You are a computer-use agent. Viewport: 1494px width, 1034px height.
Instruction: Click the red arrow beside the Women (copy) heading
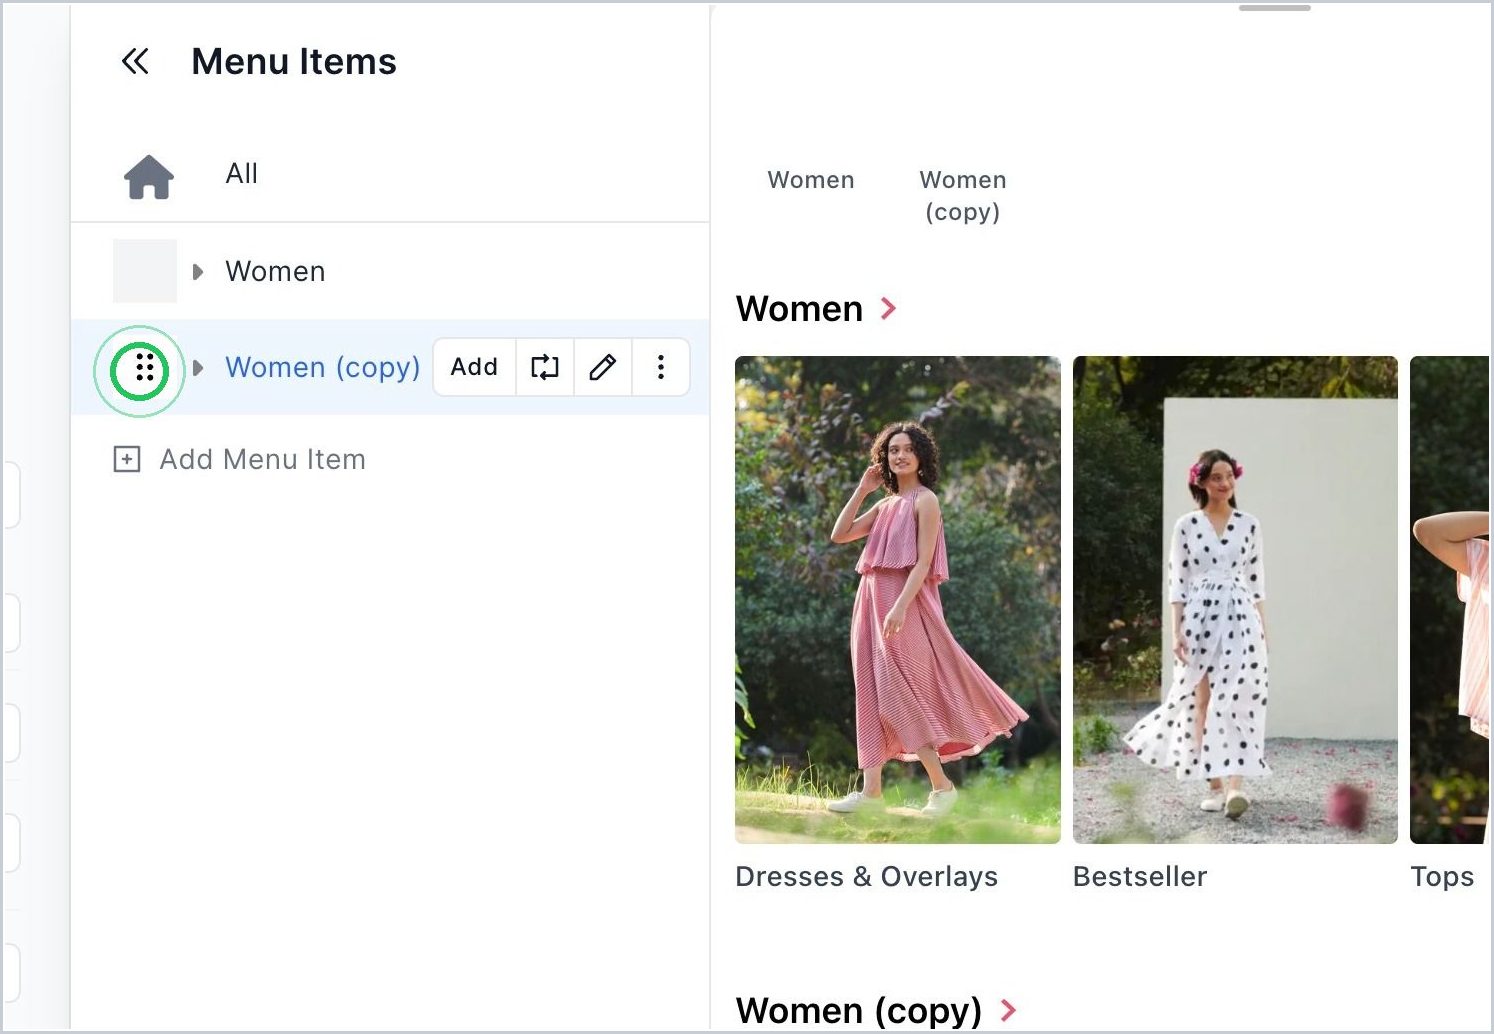point(1008,1011)
